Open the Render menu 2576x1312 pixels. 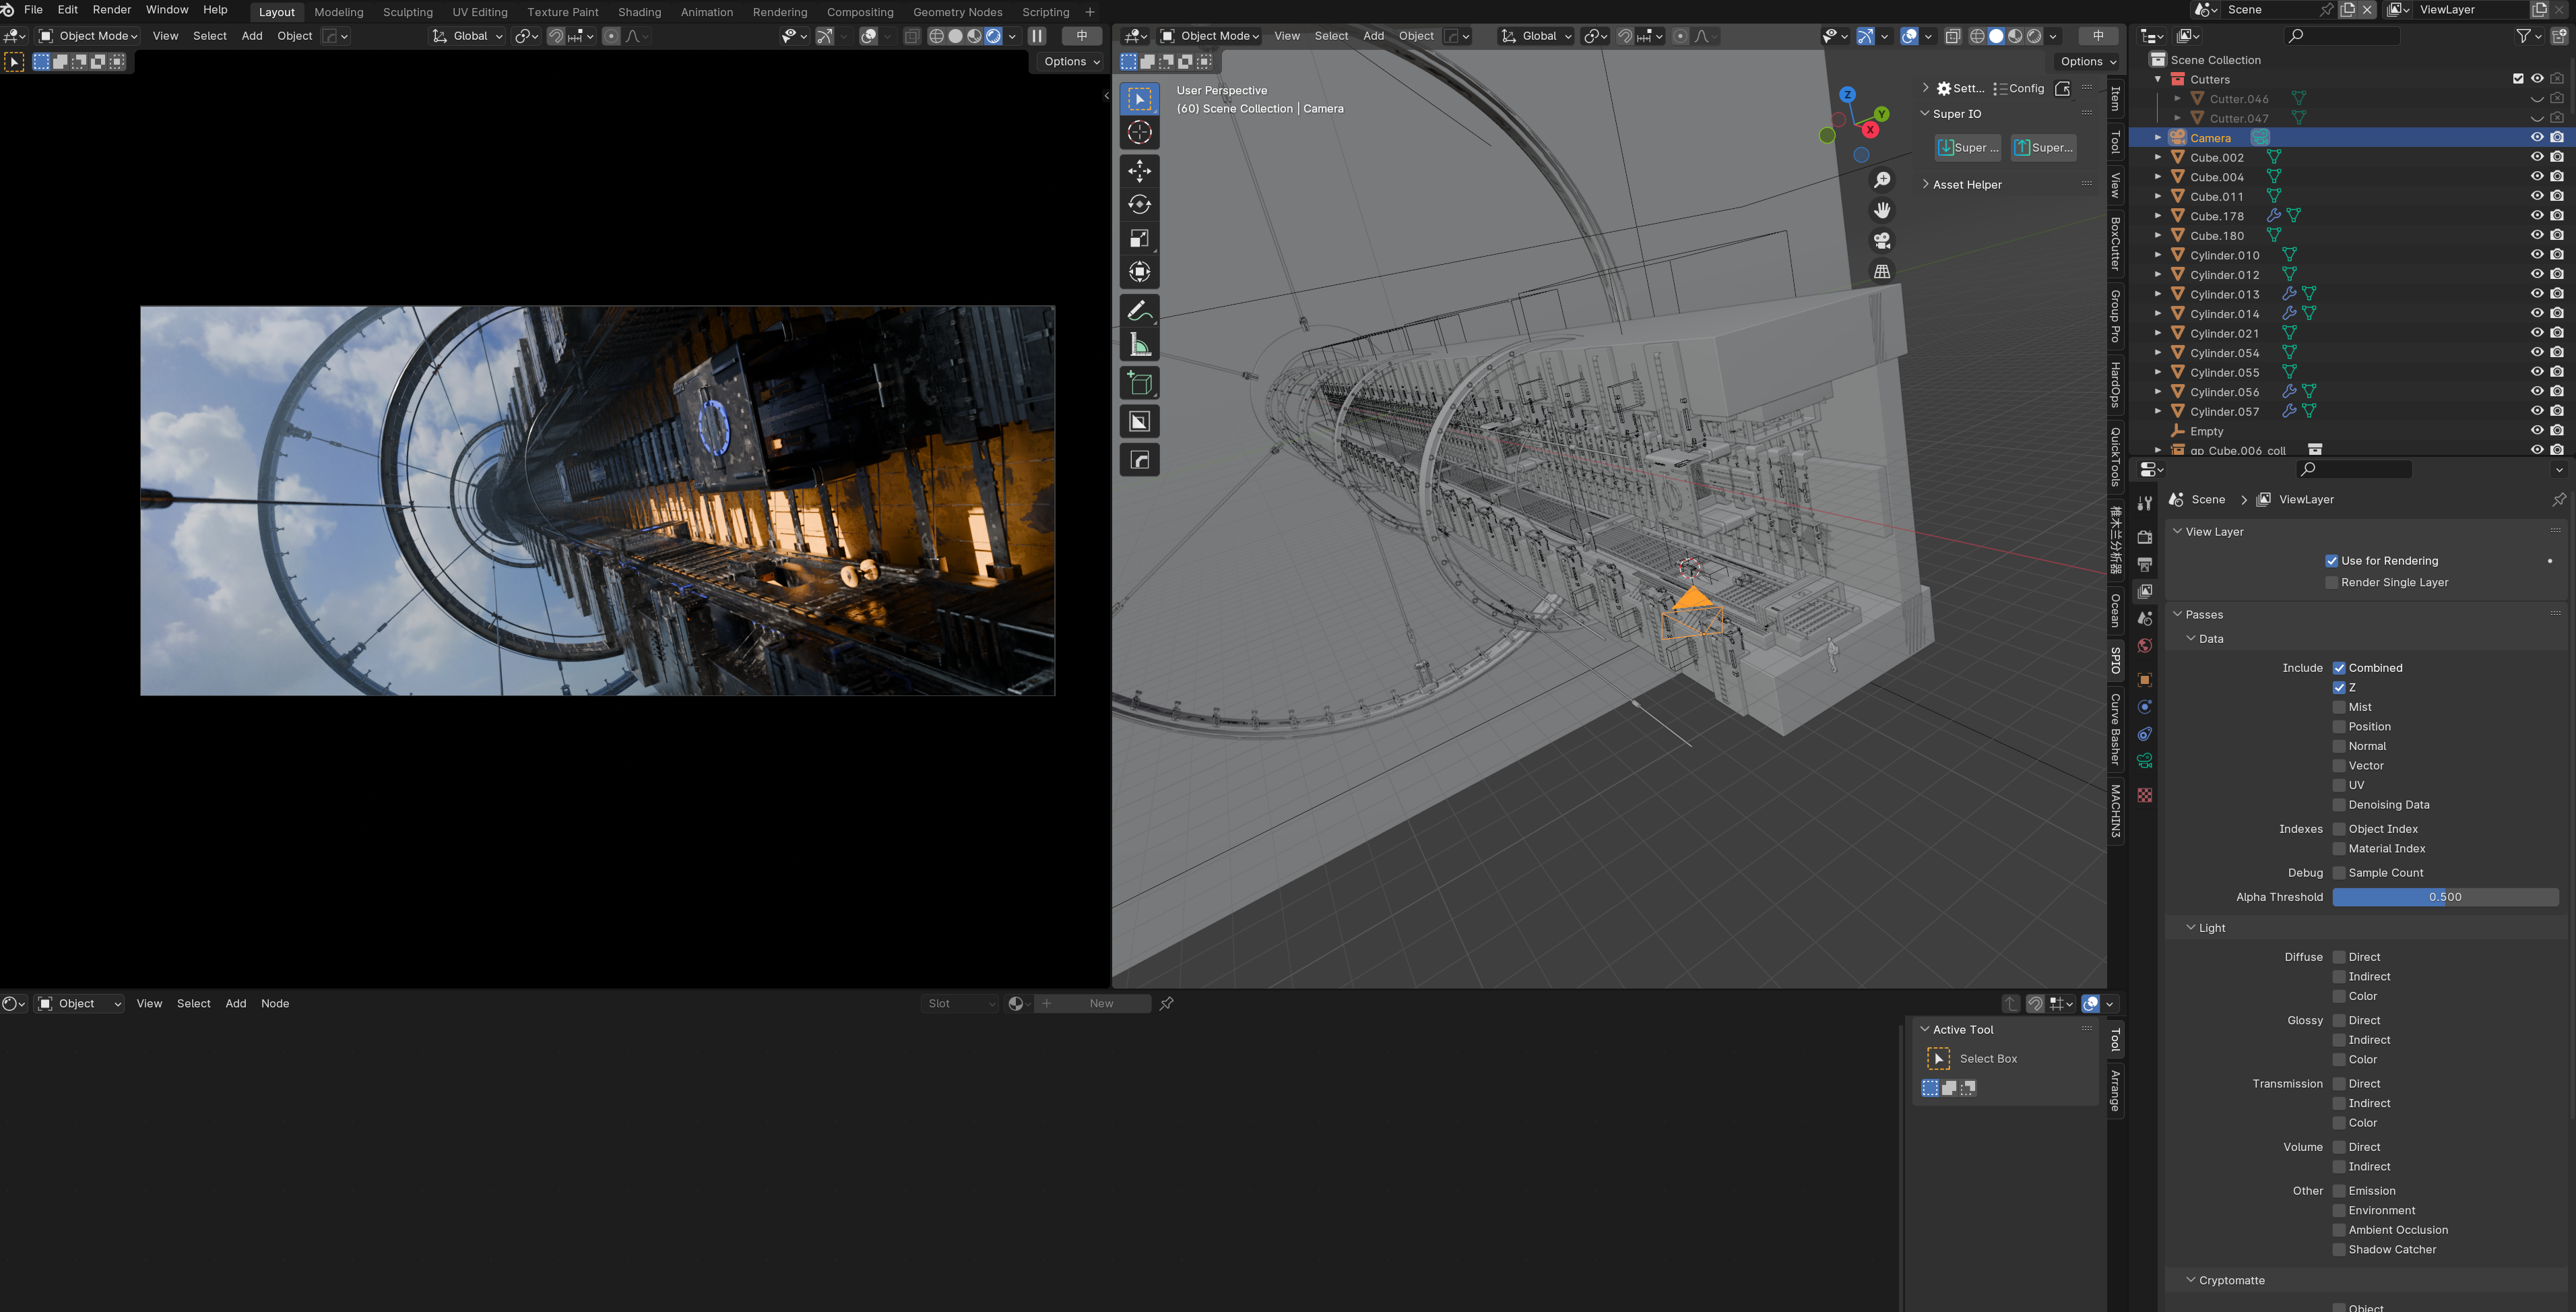pos(111,10)
